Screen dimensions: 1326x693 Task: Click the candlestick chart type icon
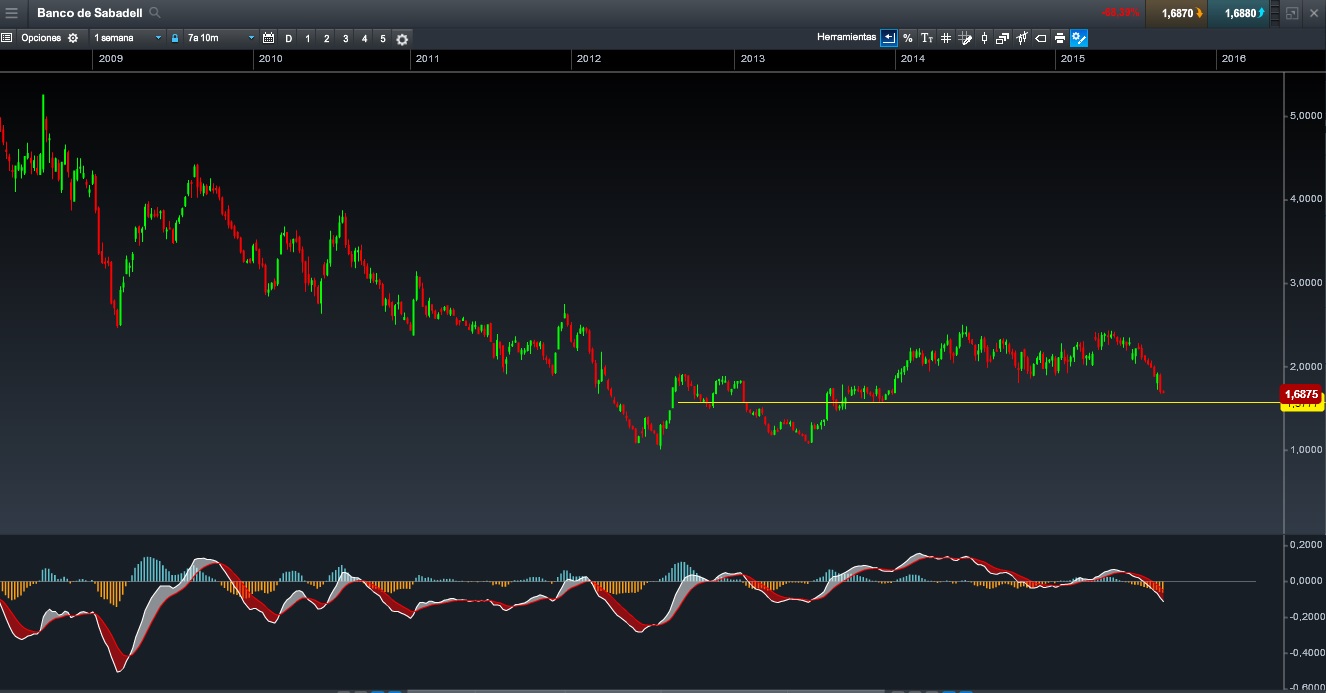coord(984,38)
